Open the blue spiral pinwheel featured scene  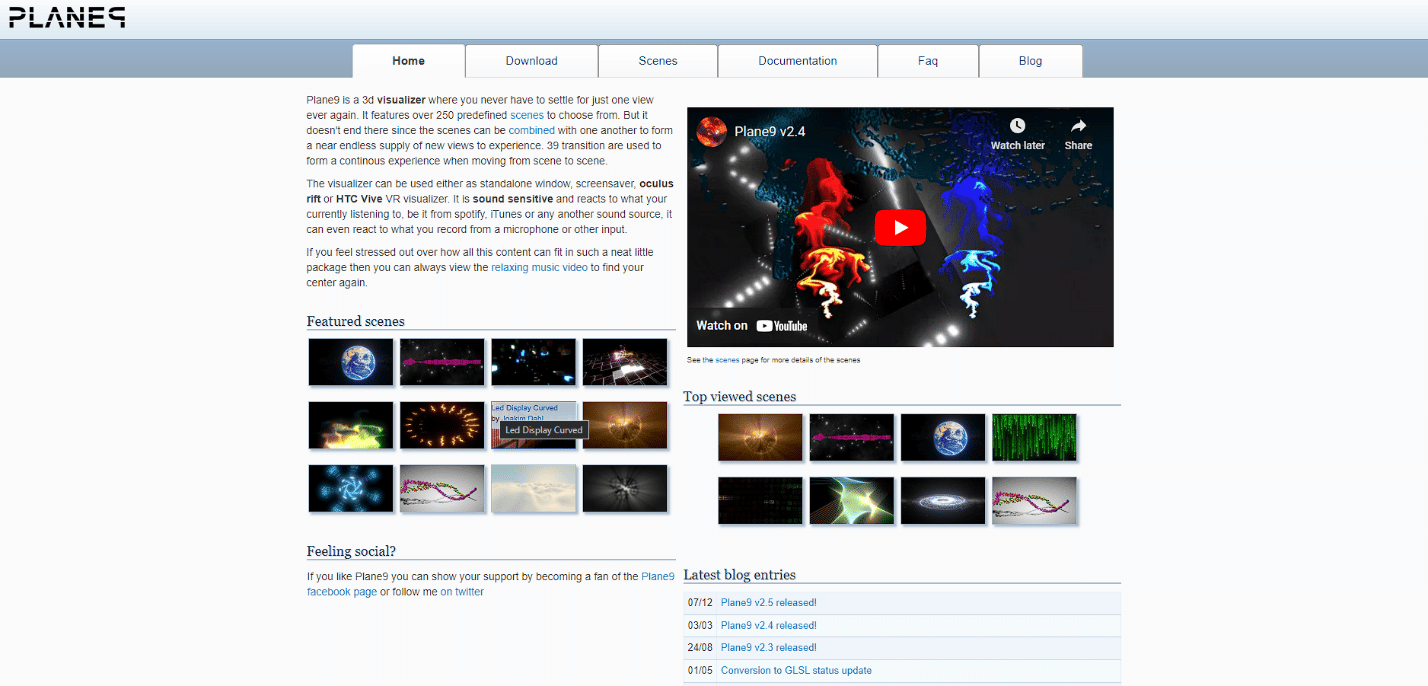point(350,488)
